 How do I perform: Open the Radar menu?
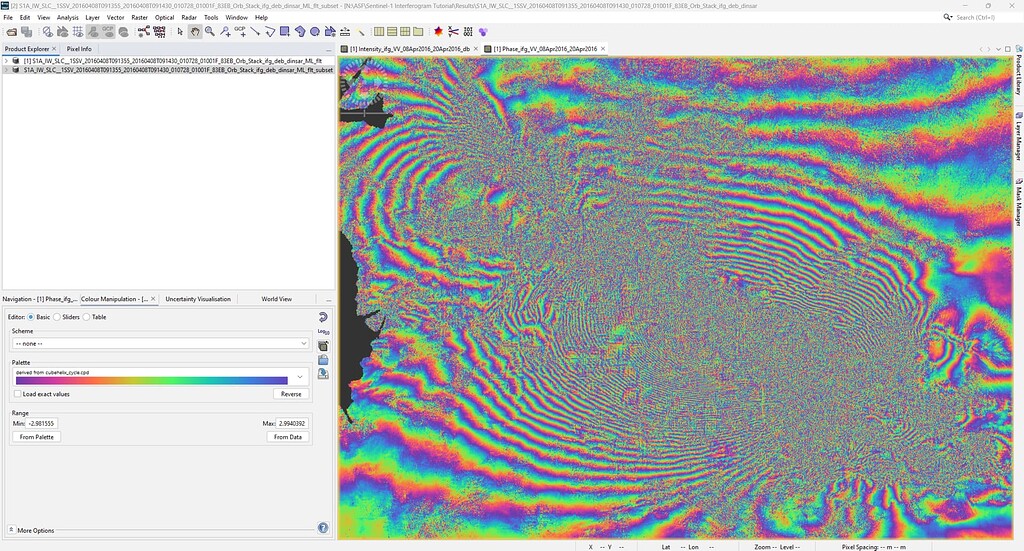tap(189, 17)
